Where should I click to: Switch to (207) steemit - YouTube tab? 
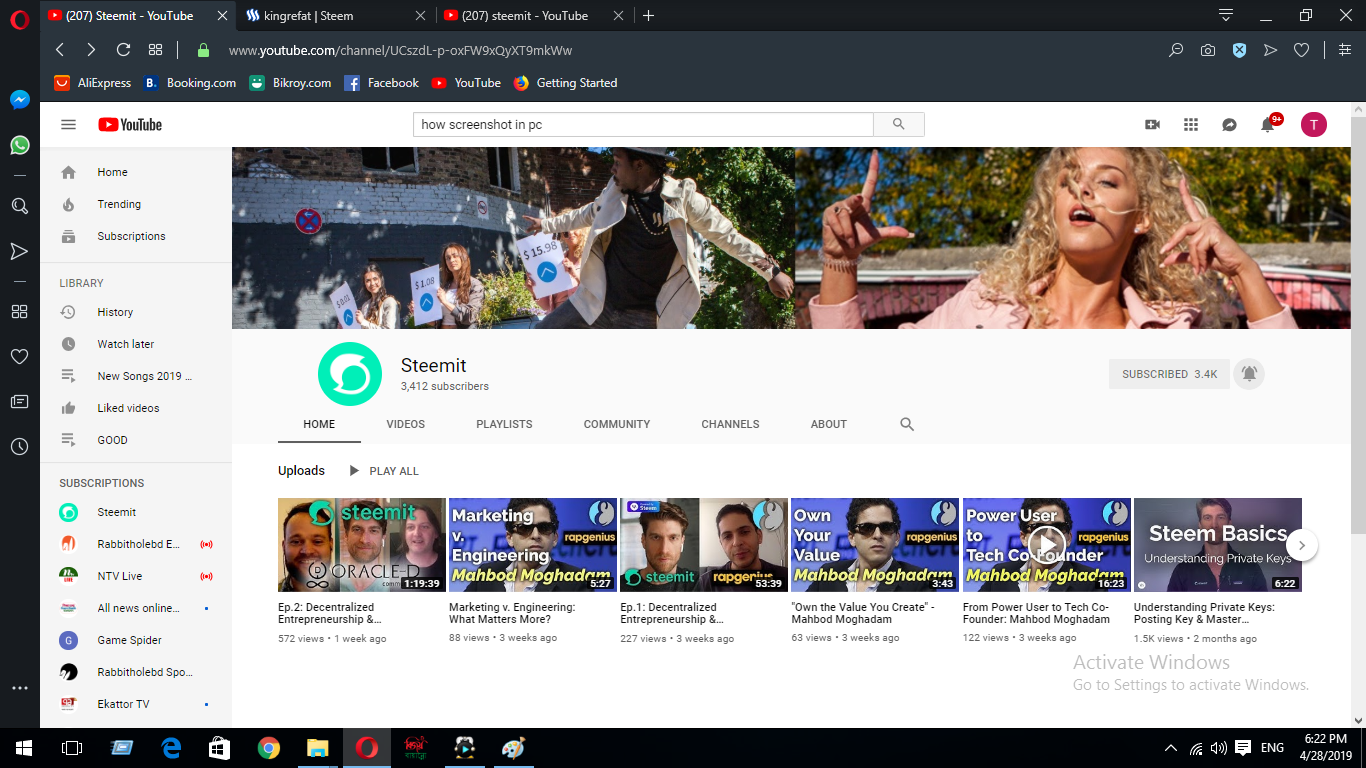coord(534,16)
